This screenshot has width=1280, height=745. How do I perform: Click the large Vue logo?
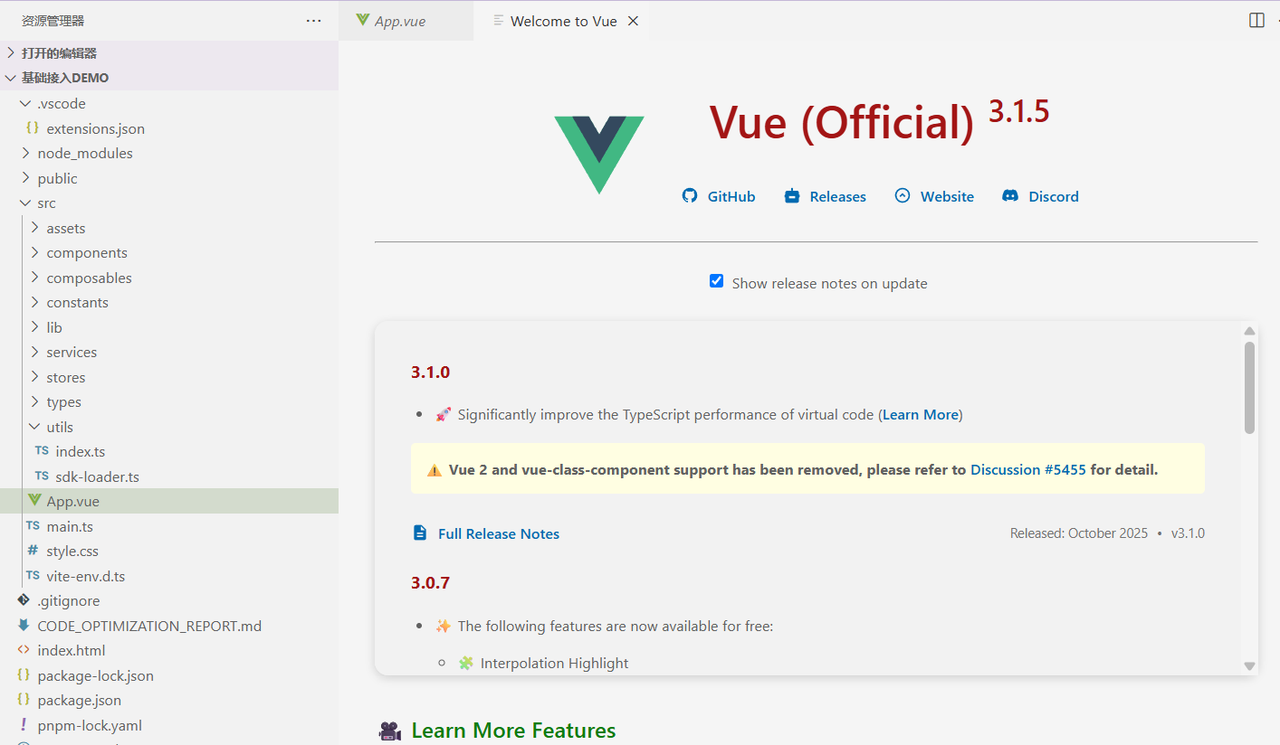point(599,154)
